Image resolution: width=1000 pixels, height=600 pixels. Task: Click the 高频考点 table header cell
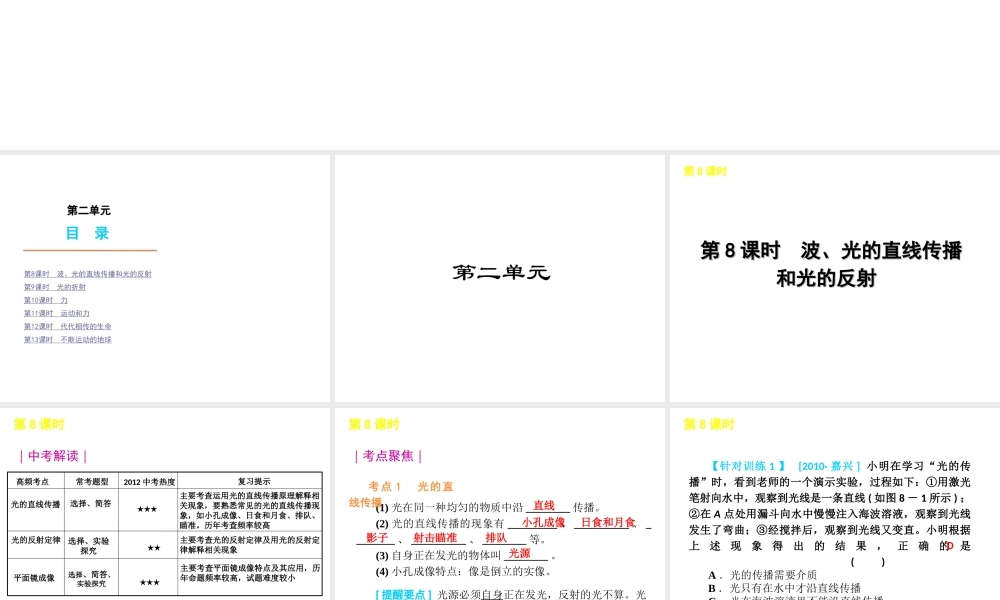pos(36,481)
